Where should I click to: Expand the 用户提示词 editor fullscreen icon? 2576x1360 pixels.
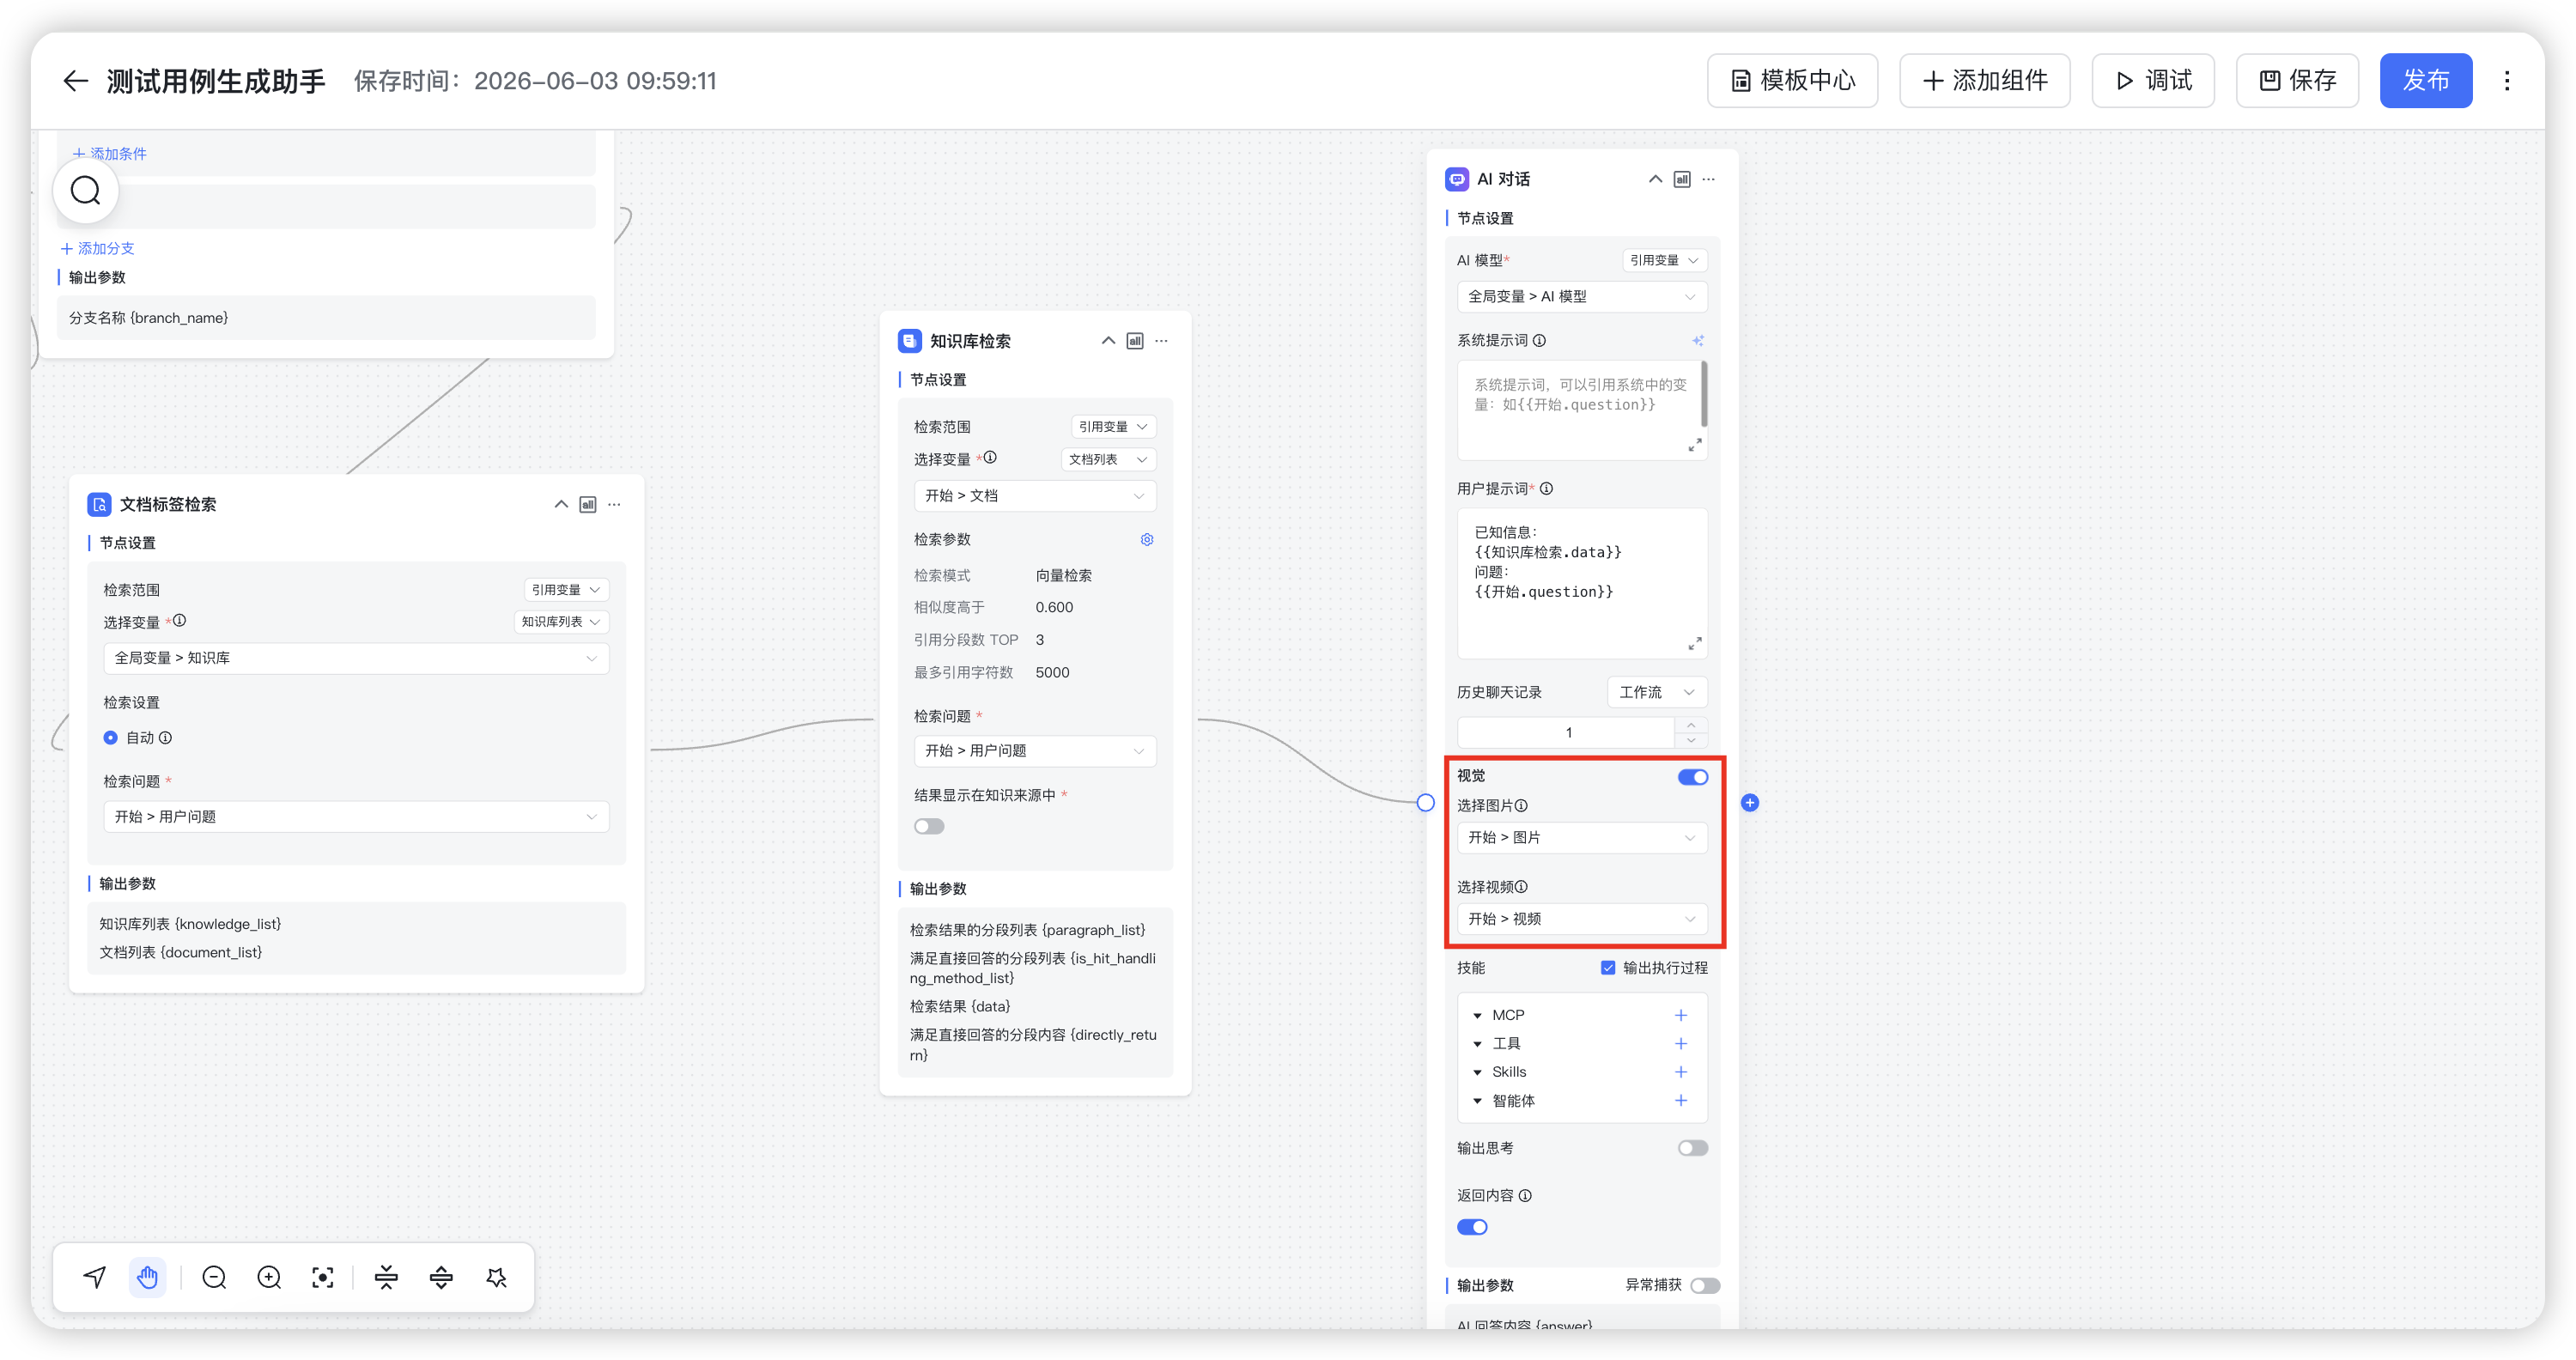click(x=1695, y=643)
